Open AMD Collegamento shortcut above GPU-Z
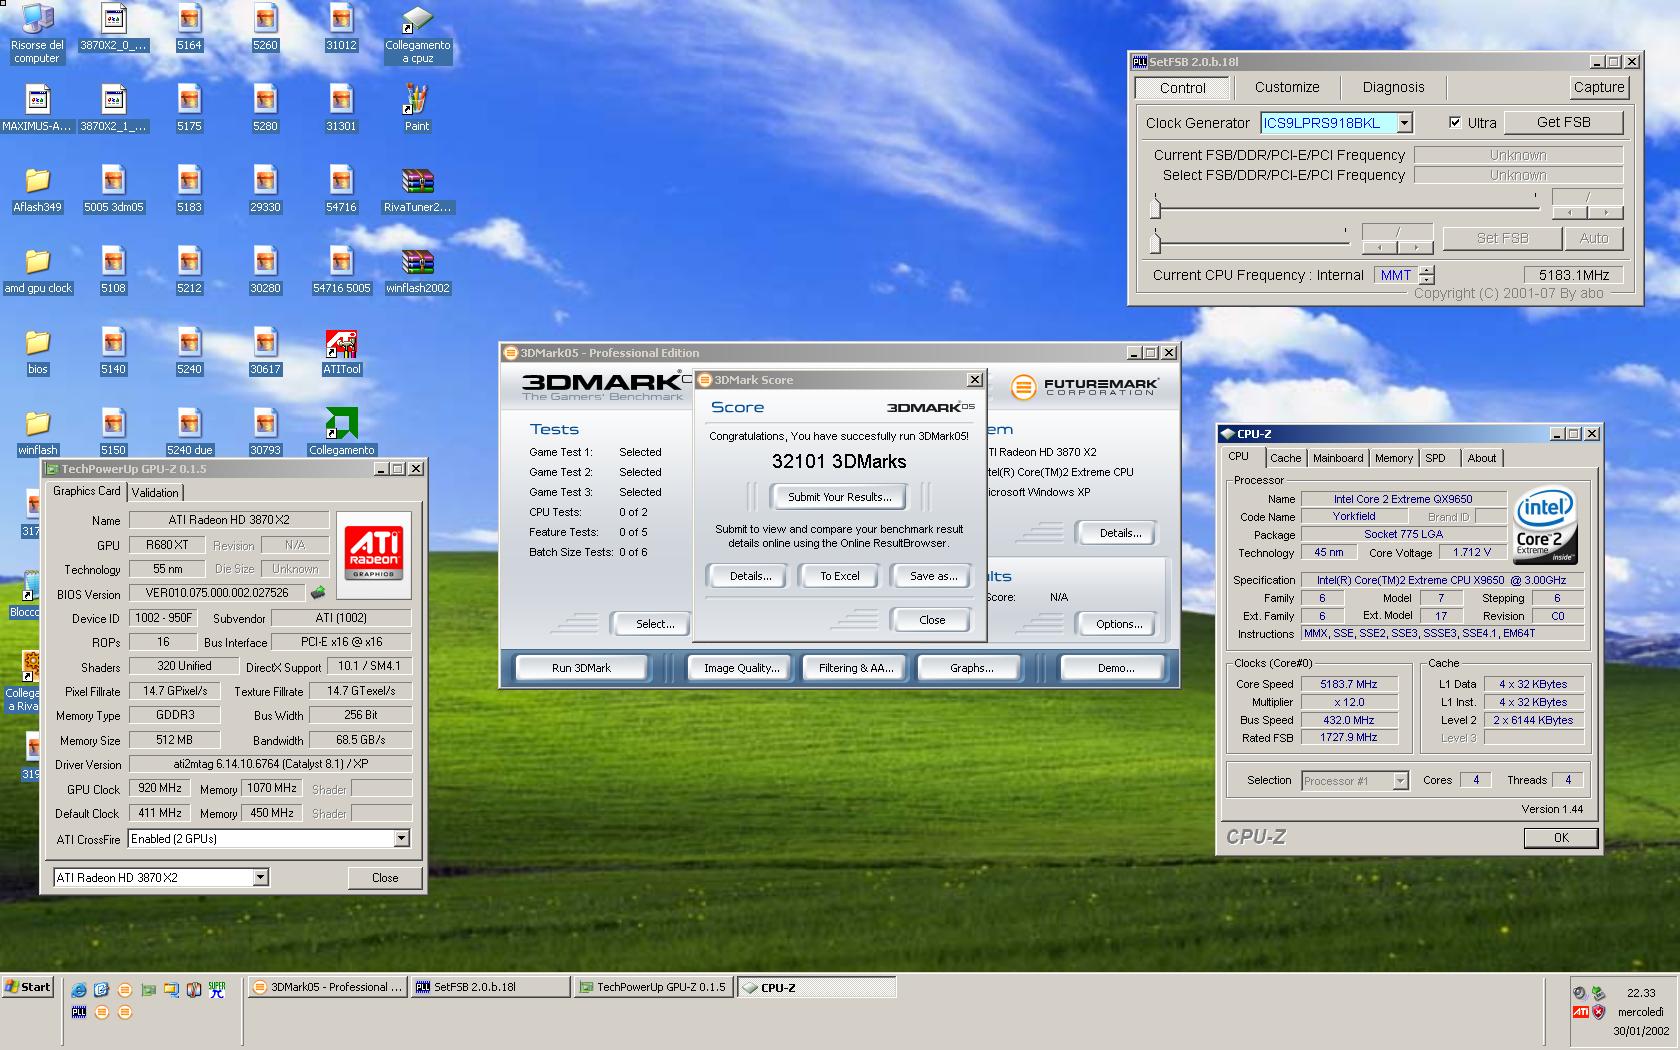The width and height of the screenshot is (1680, 1050). pos(341,432)
